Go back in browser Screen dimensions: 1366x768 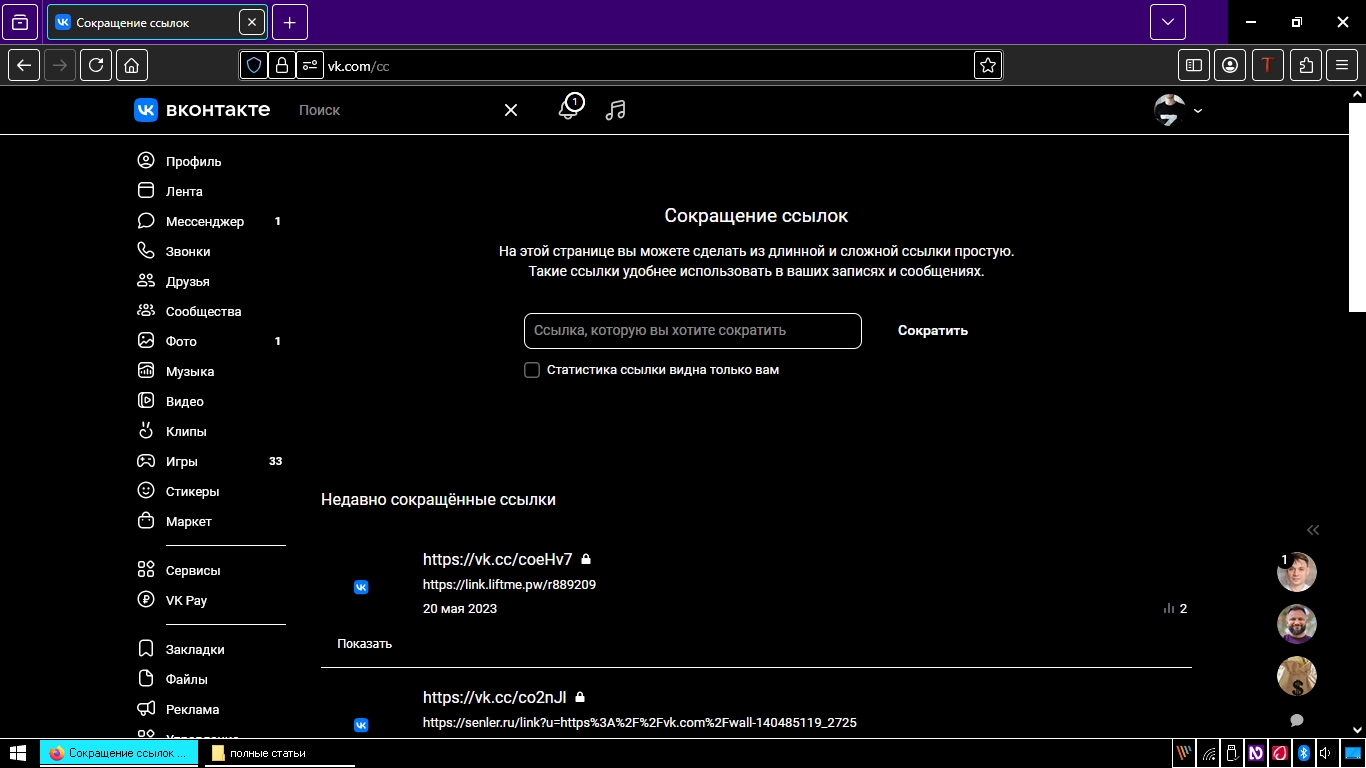point(24,65)
